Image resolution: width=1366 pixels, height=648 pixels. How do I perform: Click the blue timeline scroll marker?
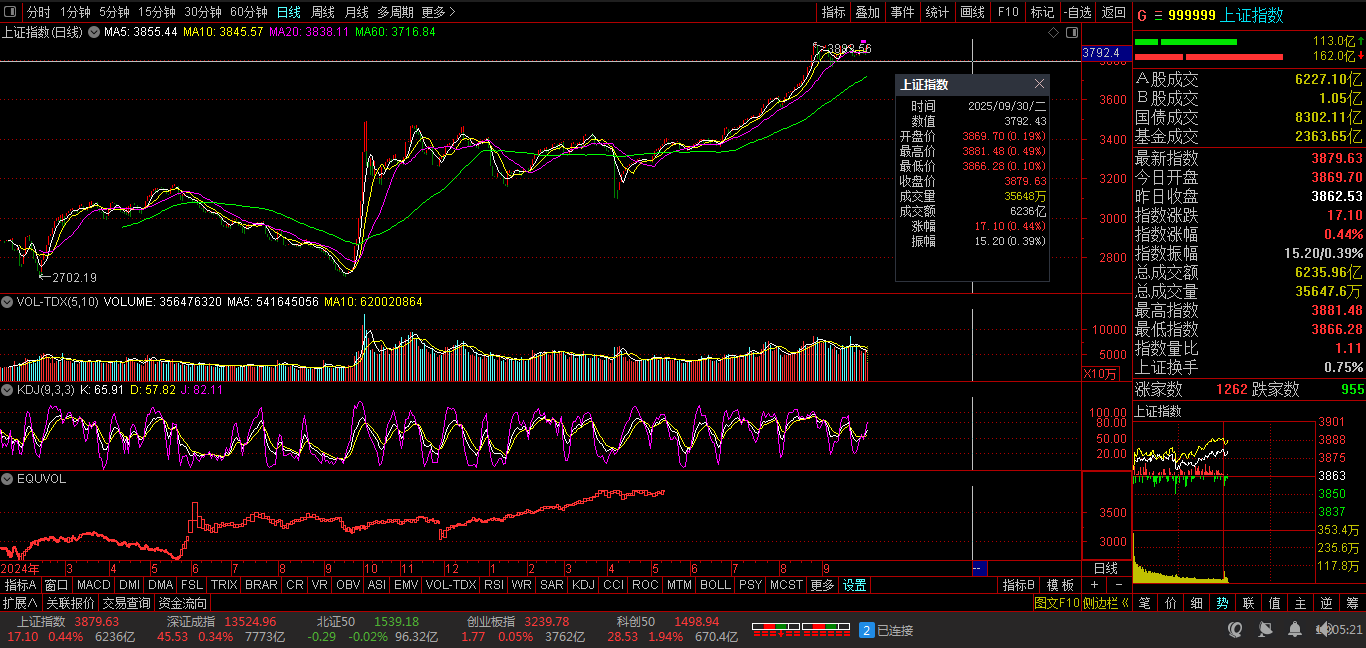click(x=979, y=568)
